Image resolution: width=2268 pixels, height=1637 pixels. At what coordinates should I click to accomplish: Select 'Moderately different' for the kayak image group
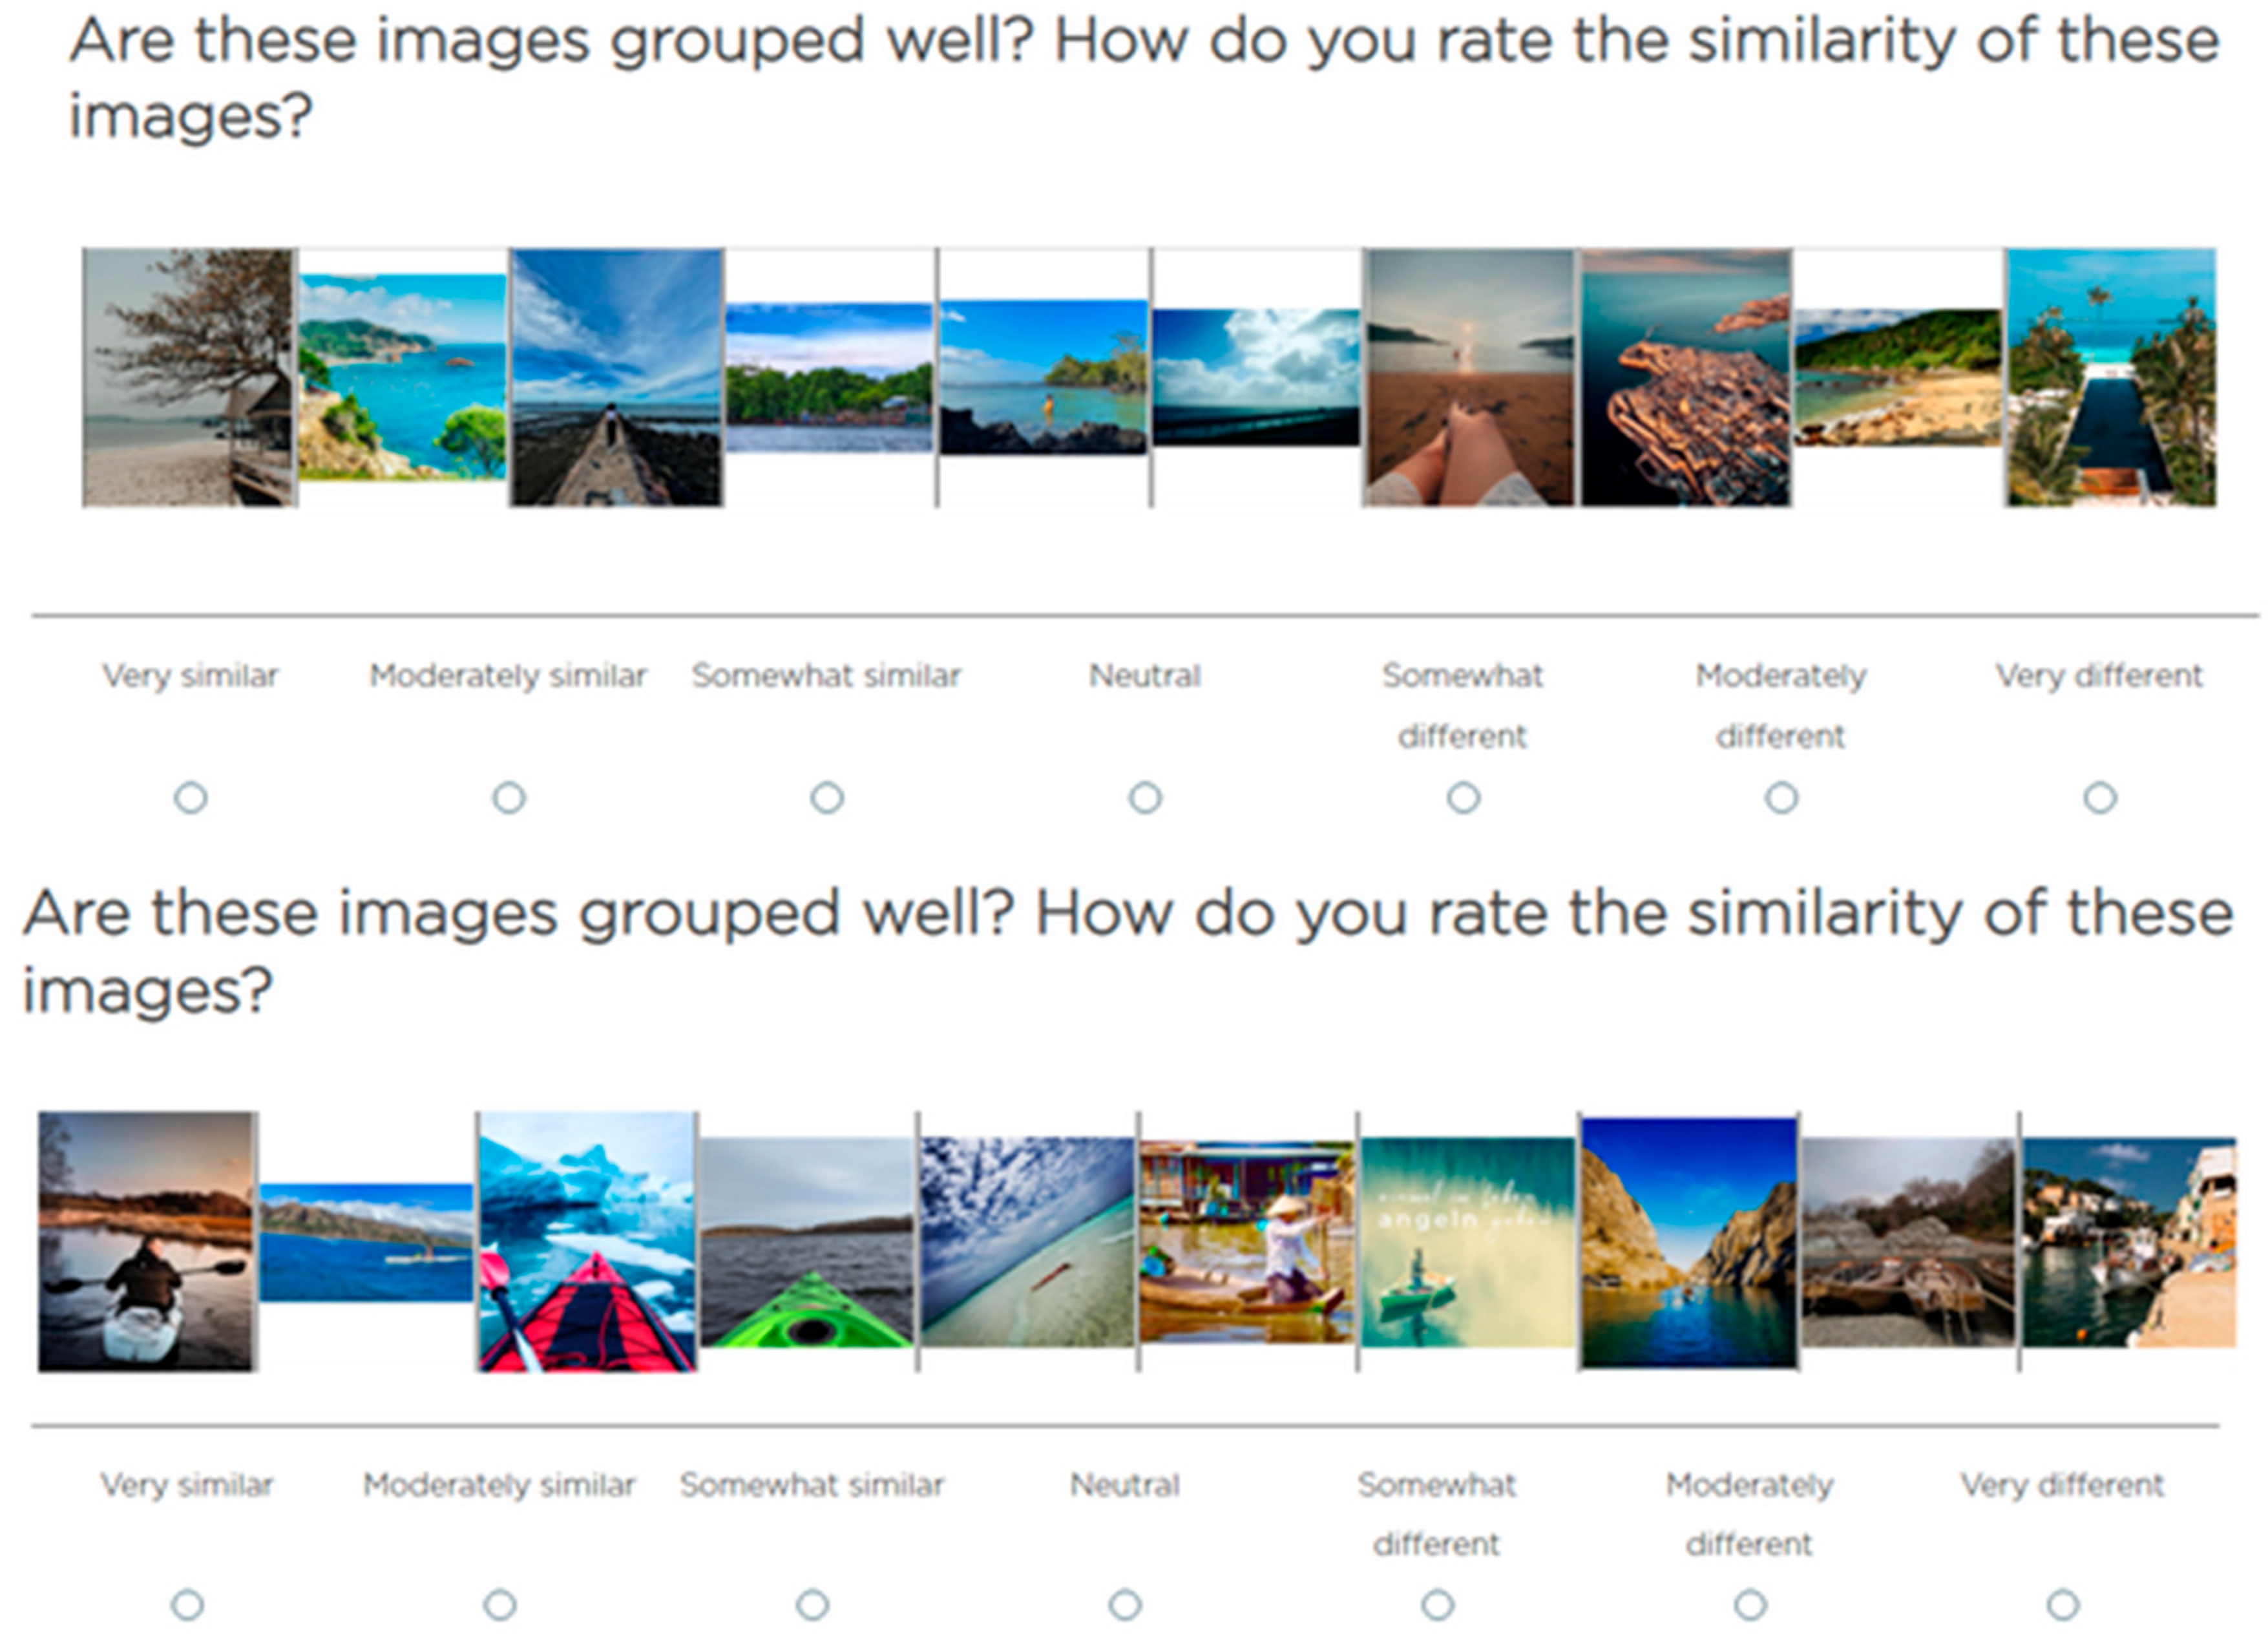tap(1749, 1604)
